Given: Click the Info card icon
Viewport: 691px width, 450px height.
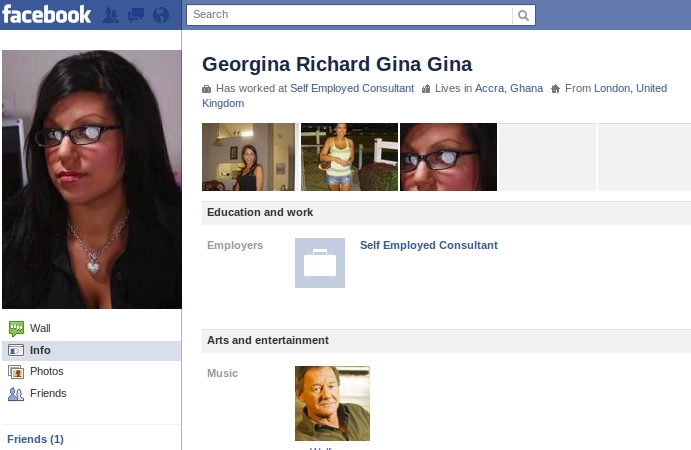Looking at the screenshot, I should coord(16,350).
